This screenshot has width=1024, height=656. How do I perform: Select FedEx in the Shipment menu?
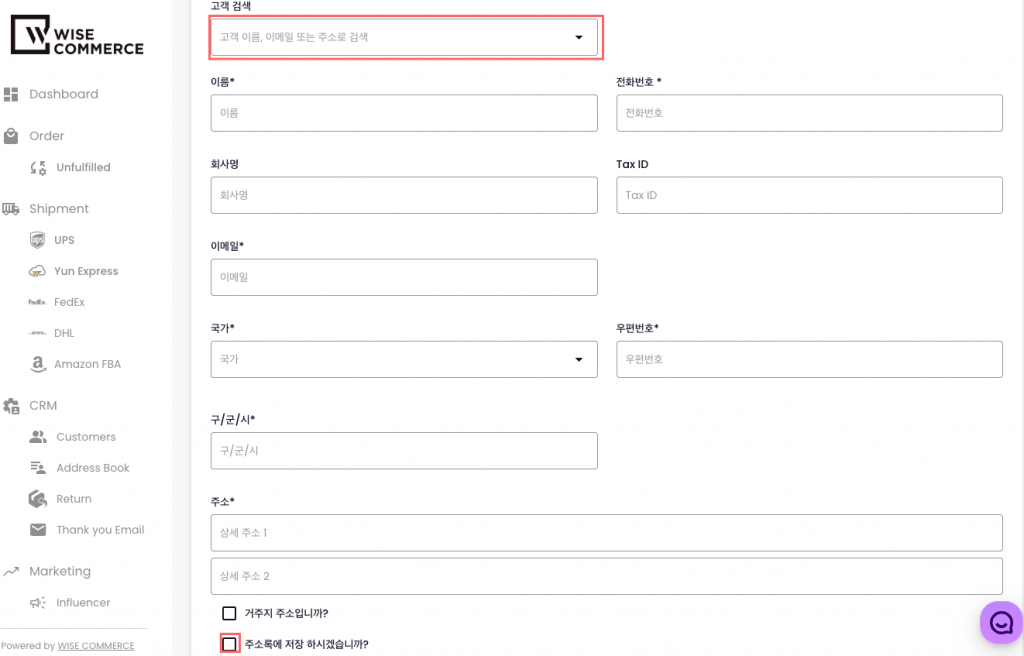tap(69, 302)
